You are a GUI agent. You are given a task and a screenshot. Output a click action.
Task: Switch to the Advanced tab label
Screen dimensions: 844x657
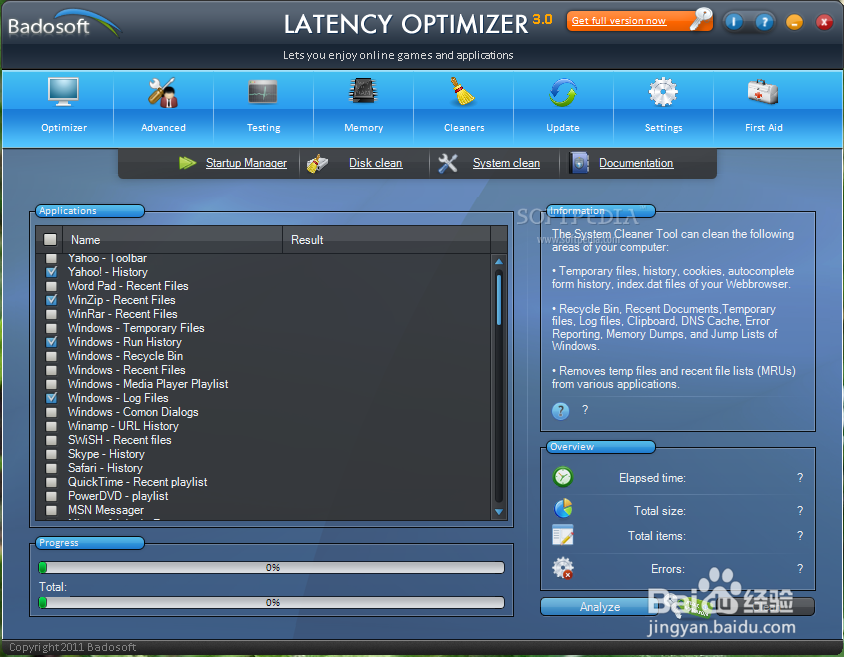163,128
